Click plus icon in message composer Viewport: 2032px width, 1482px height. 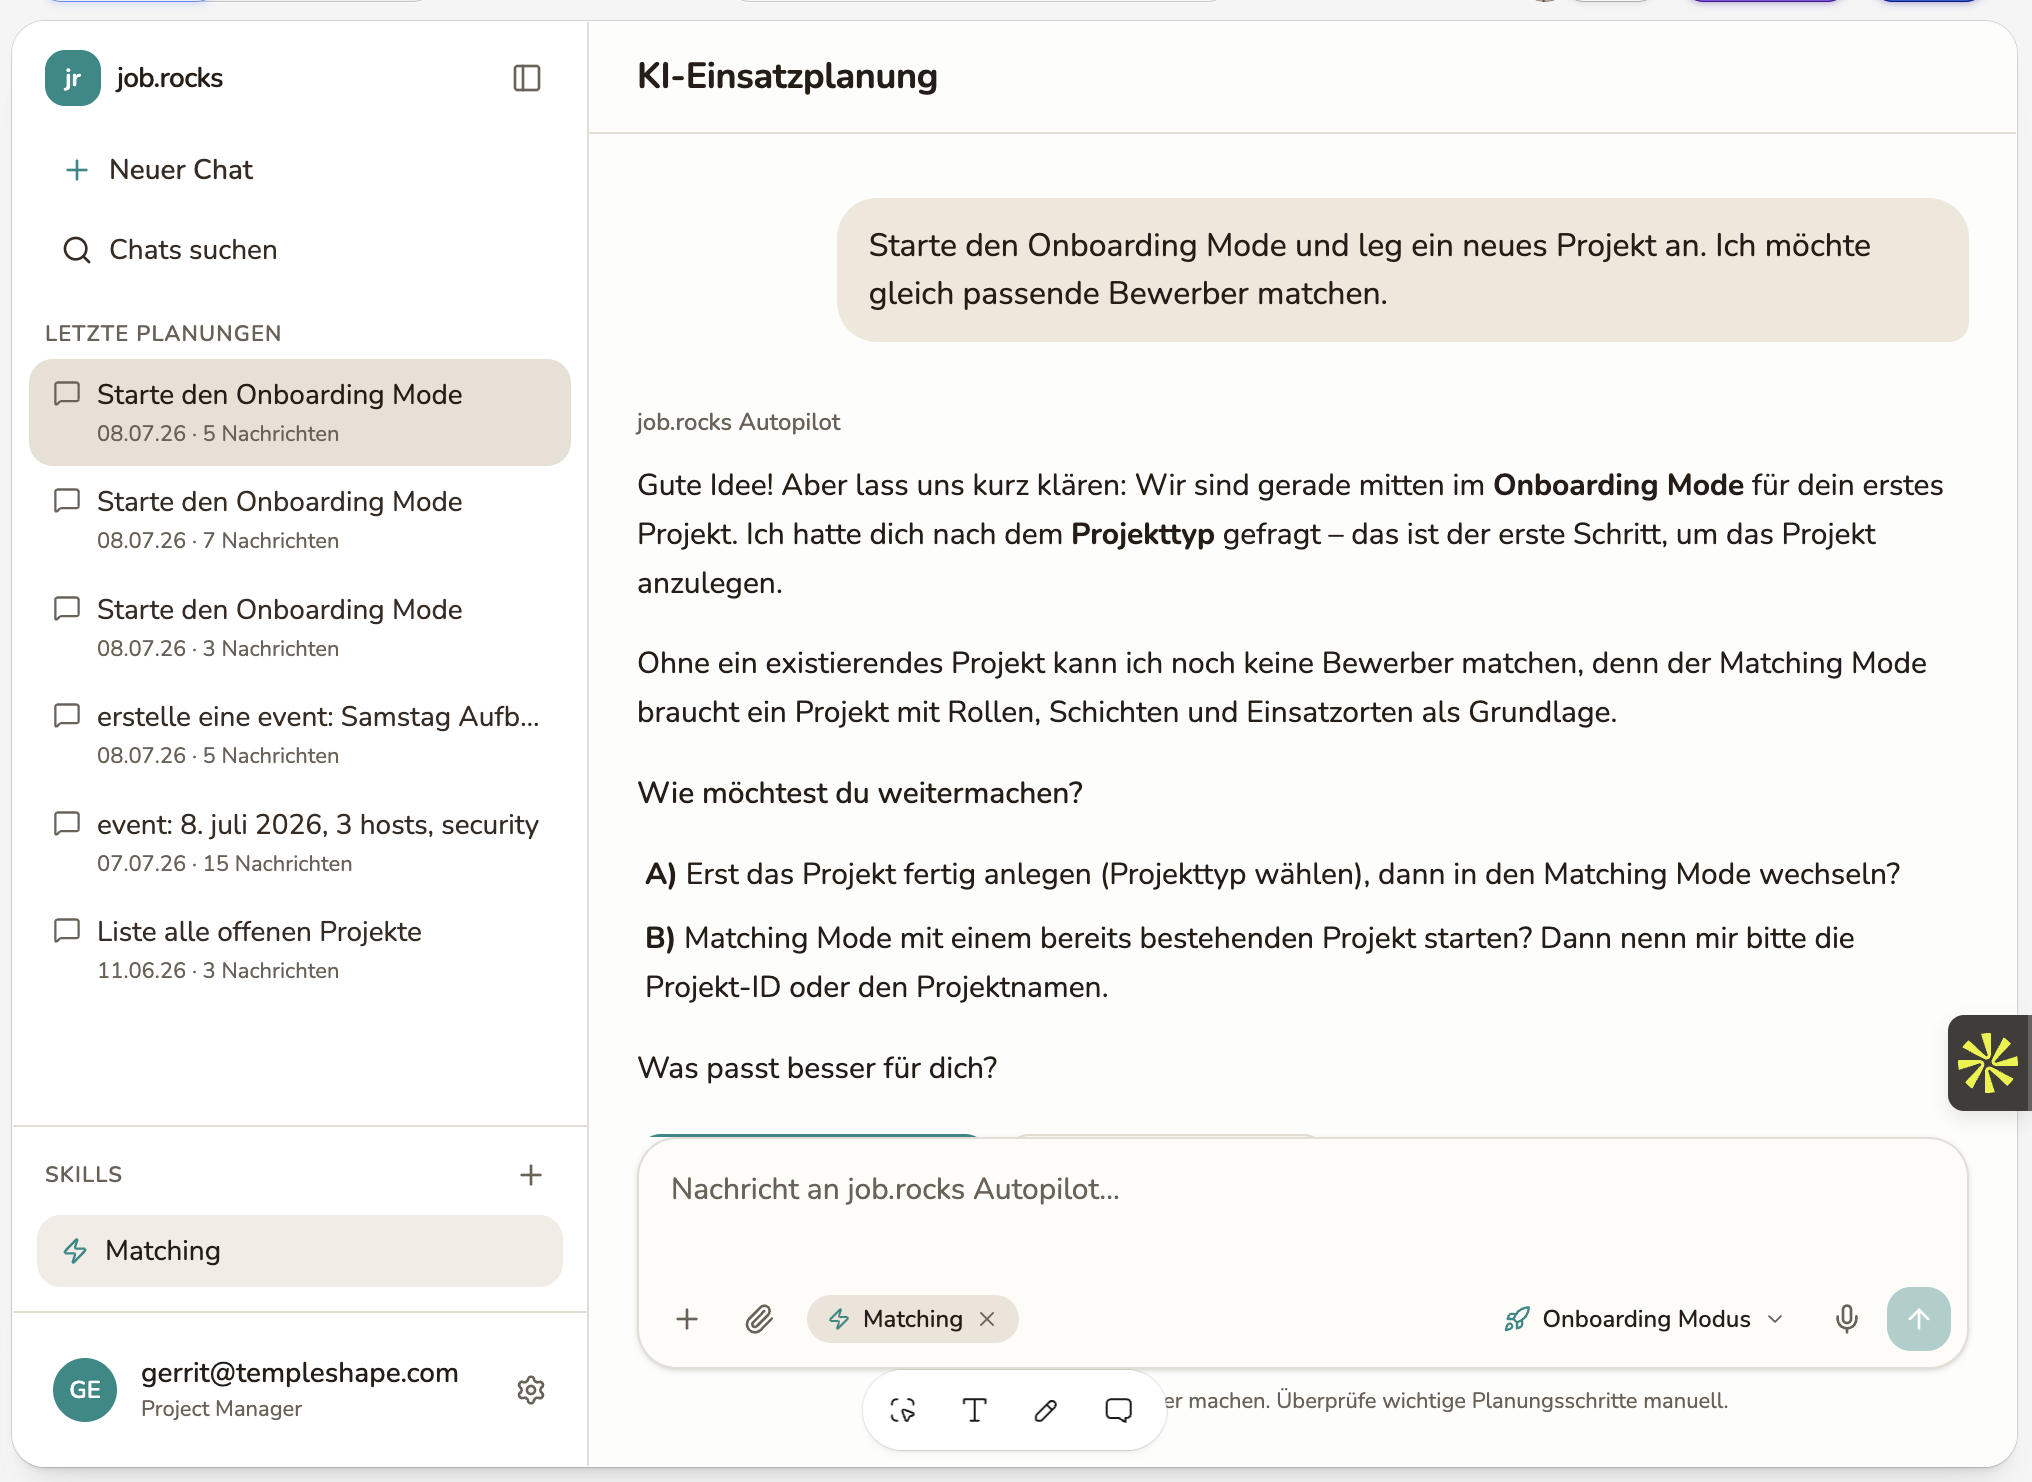687,1319
